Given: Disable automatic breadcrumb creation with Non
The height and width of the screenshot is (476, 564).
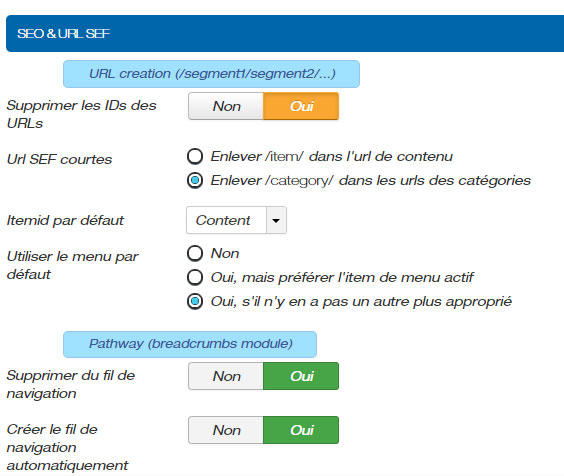Looking at the screenshot, I should (226, 430).
